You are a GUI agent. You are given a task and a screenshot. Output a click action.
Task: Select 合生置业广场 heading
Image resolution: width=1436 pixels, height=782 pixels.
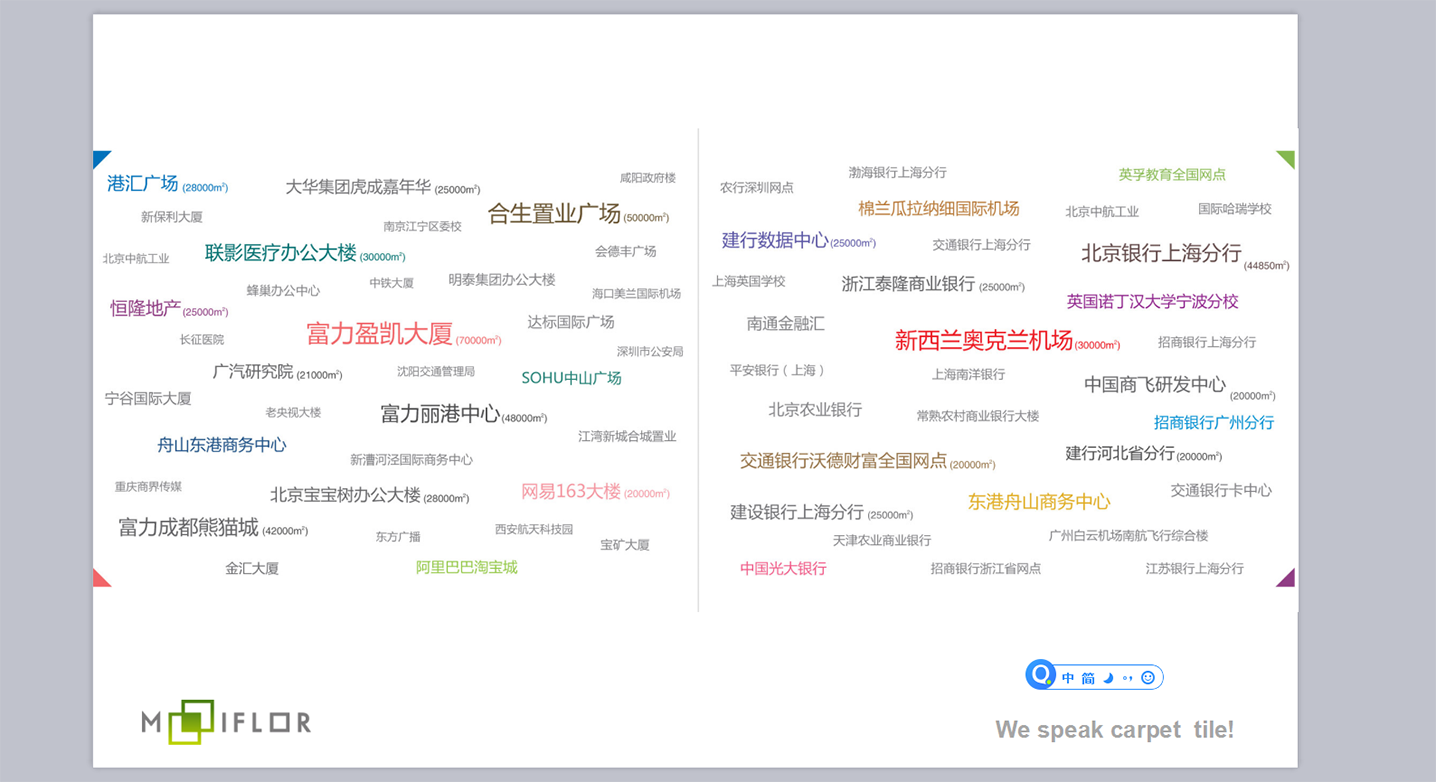tap(554, 213)
